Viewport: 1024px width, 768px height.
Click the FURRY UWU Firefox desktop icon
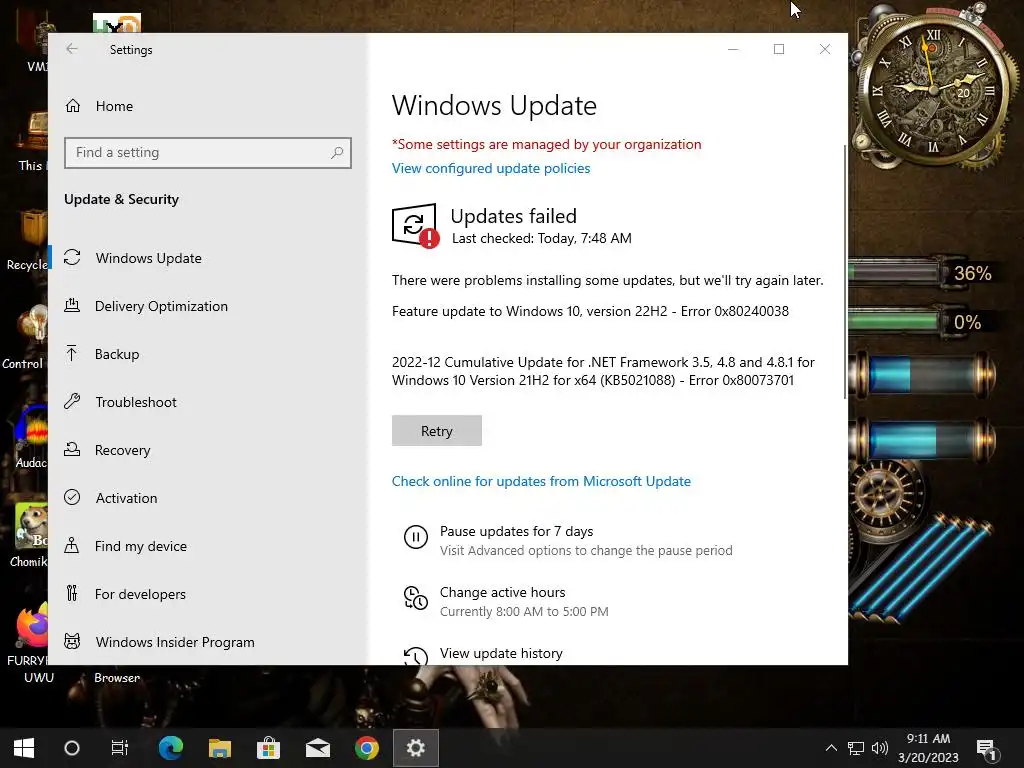(30, 643)
